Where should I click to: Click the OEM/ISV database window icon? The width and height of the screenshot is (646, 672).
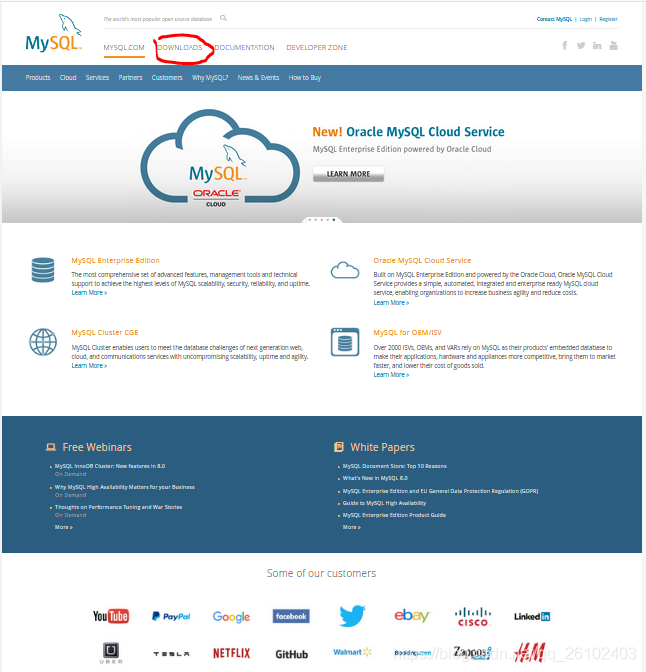pyautogui.click(x=345, y=342)
